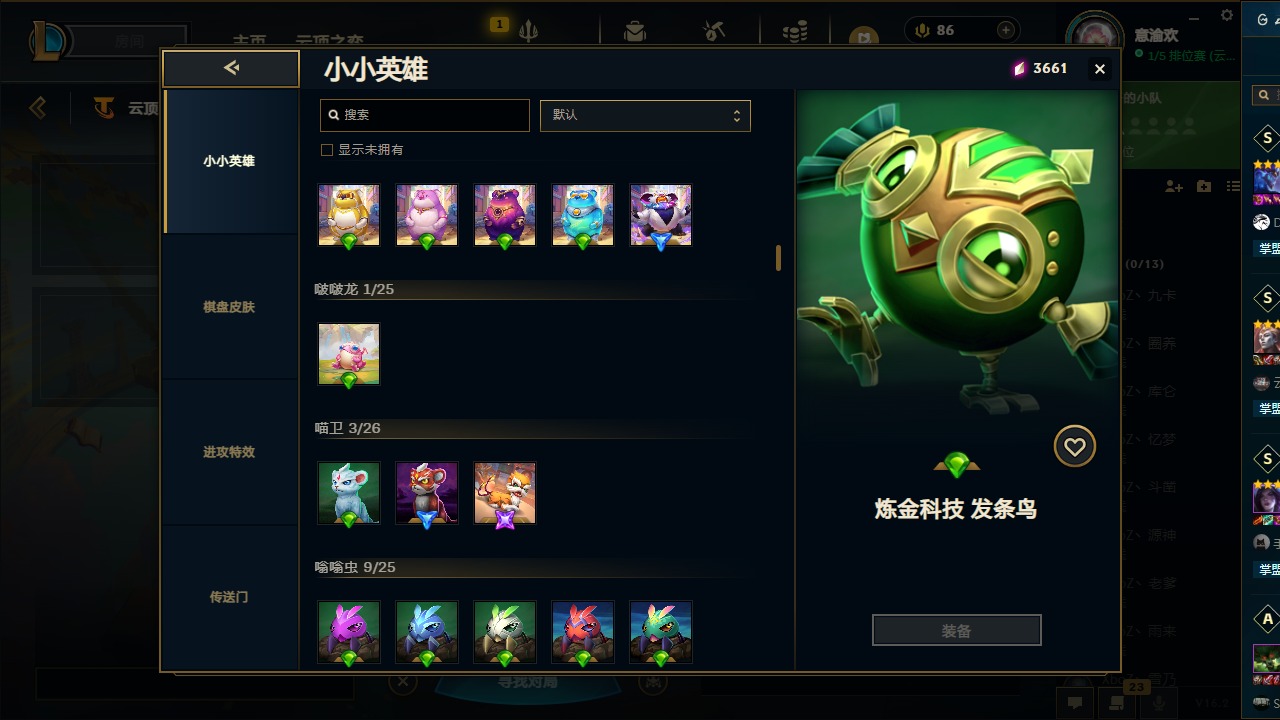Image resolution: width=1280 pixels, height=720 pixels.
Task: Select the purple bug in 嗡嗡虫 row
Action: [x=349, y=632]
